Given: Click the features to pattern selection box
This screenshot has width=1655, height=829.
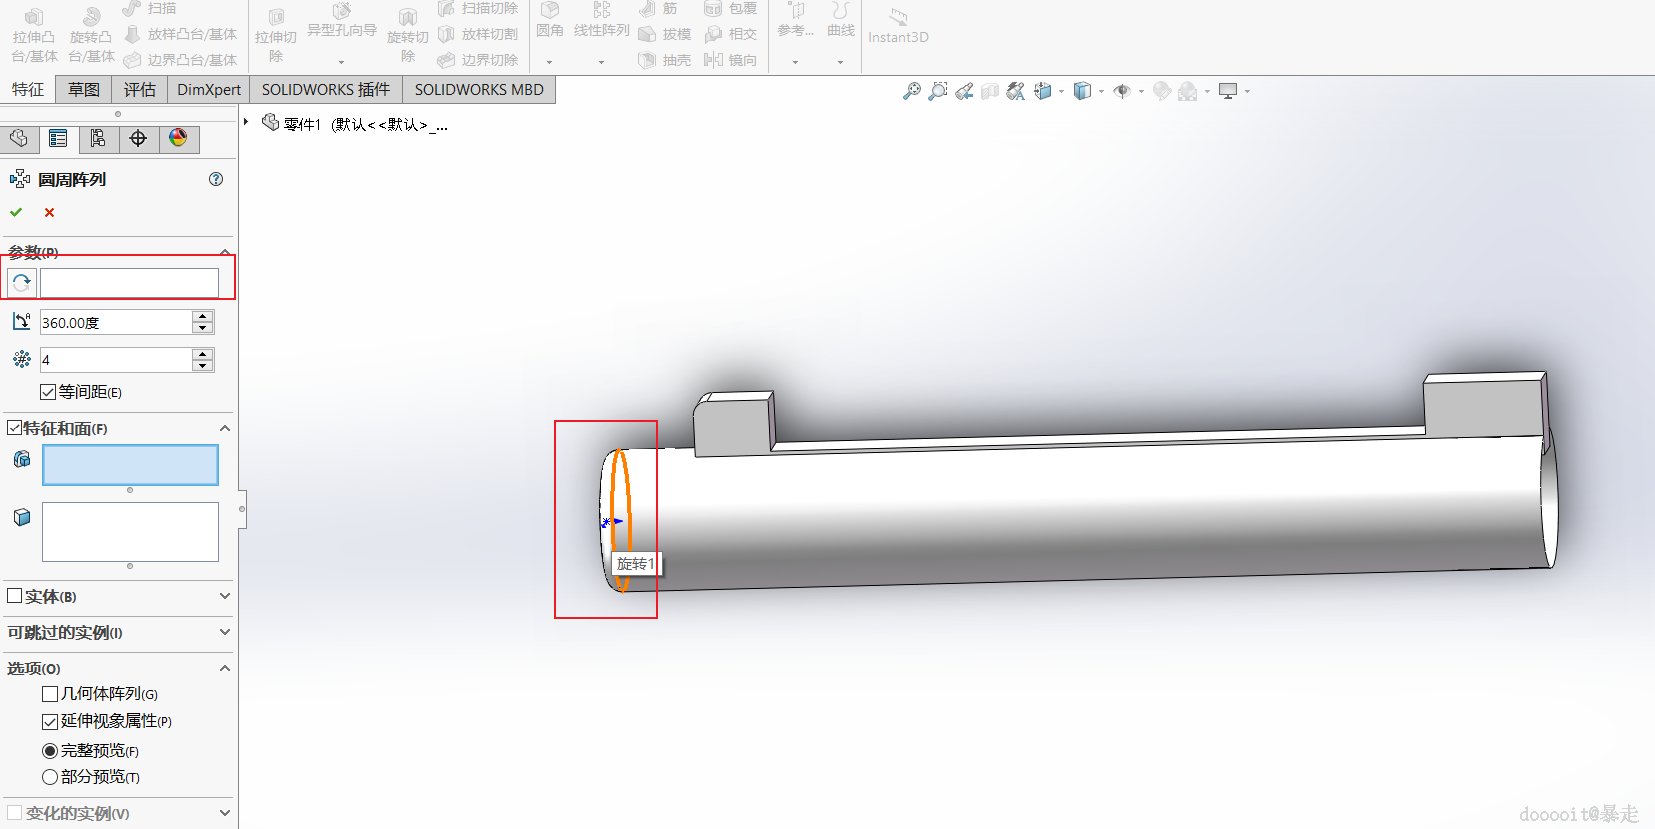Looking at the screenshot, I should pyautogui.click(x=130, y=465).
